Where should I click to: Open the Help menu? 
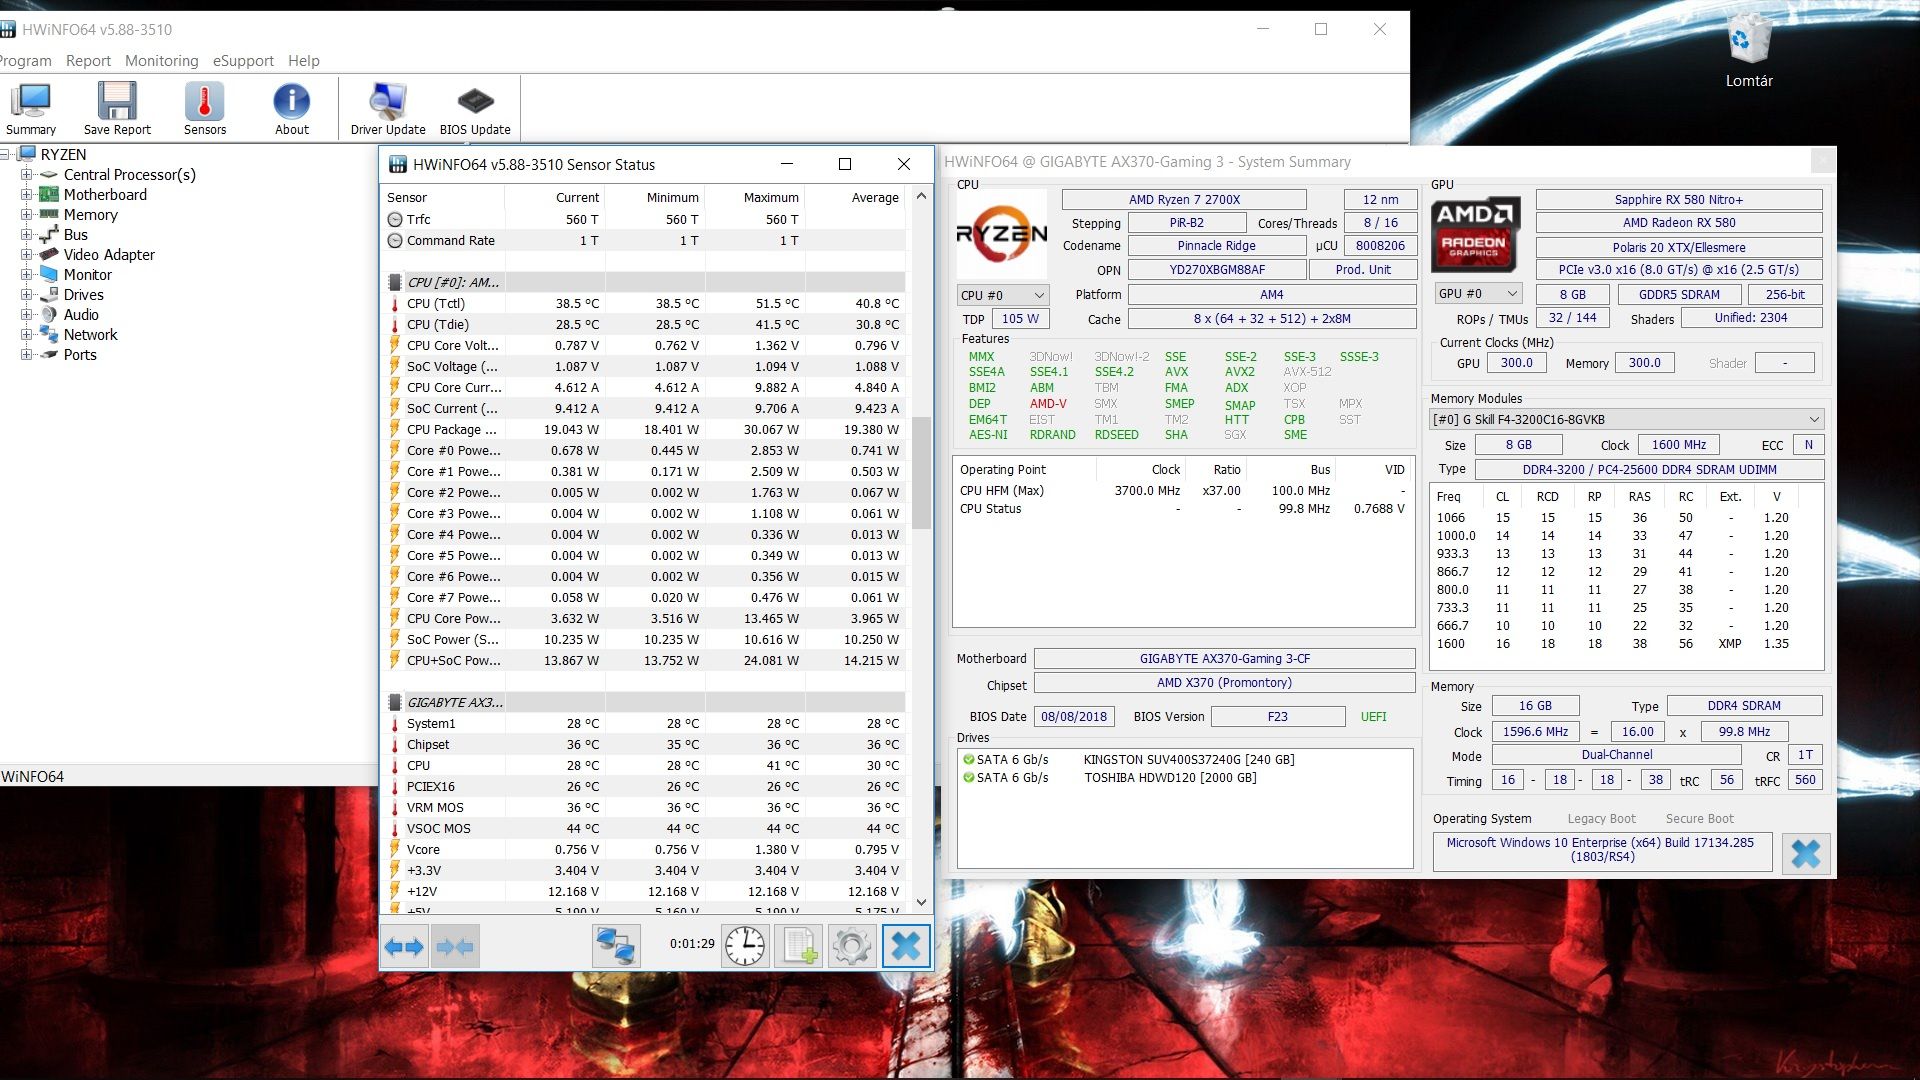point(304,60)
